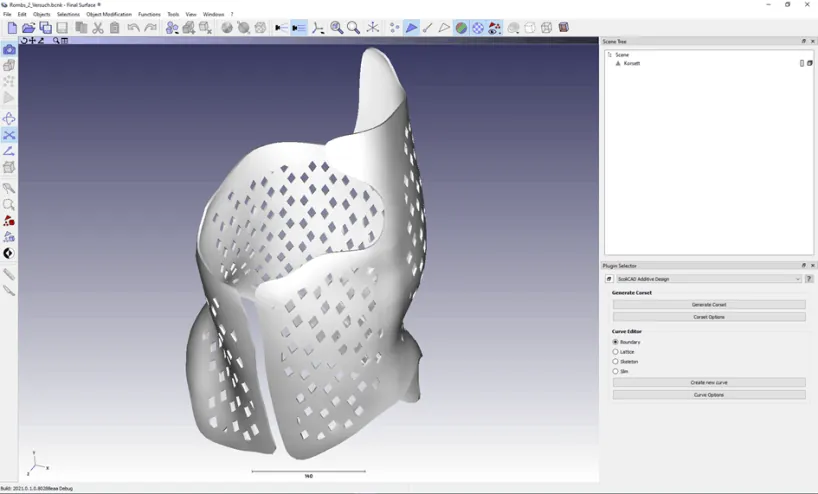Open the Objects menu
The image size is (818, 494).
(x=42, y=14)
